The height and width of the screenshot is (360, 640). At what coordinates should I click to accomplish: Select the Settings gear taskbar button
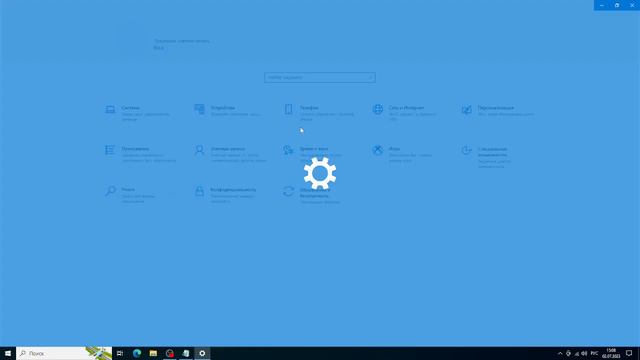[x=202, y=353]
